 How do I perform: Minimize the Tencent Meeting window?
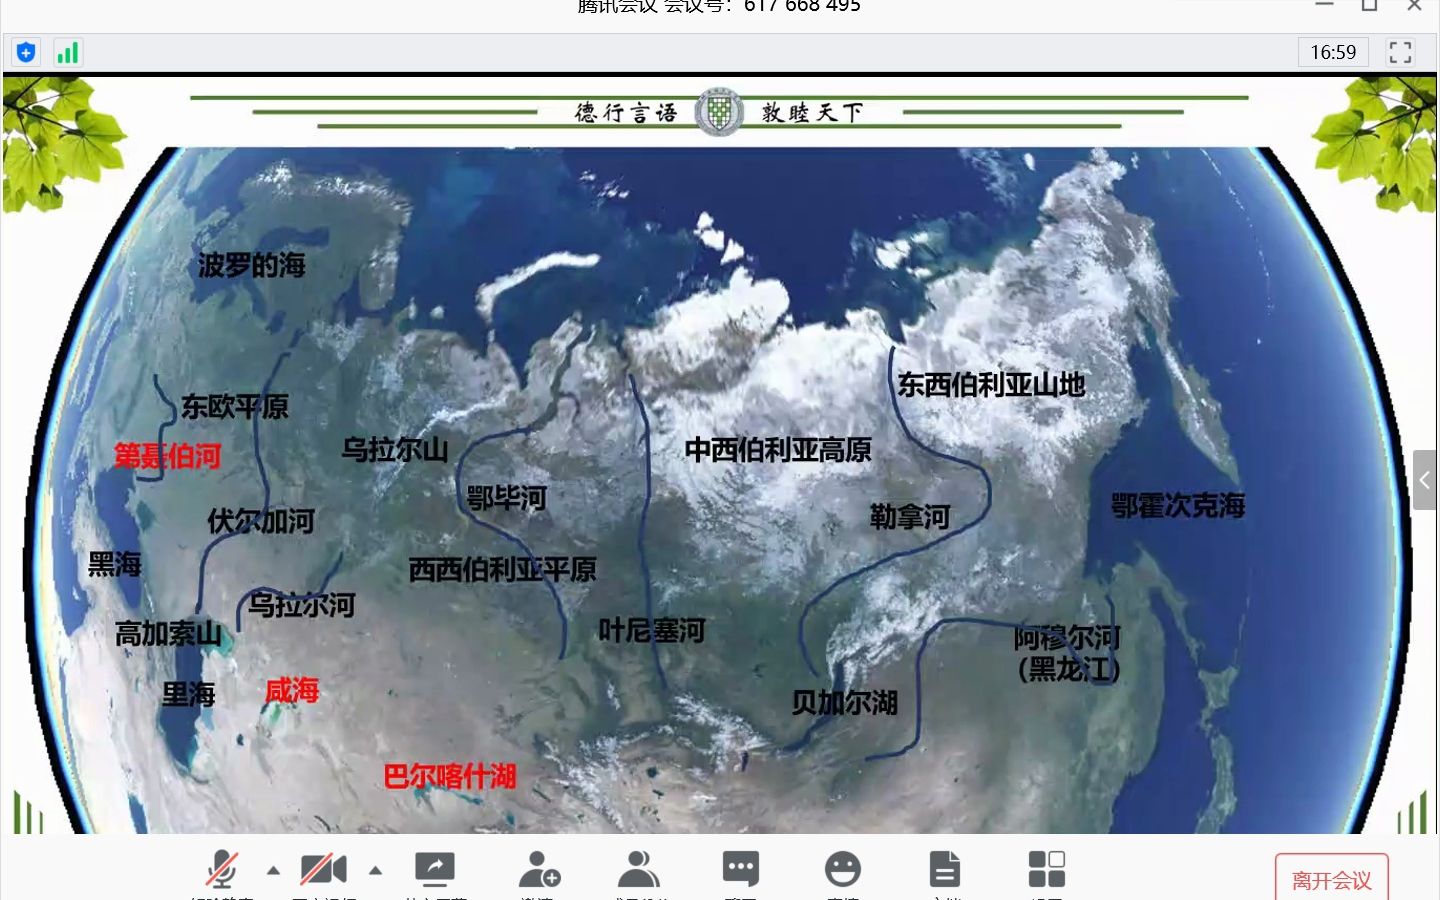point(1325,5)
